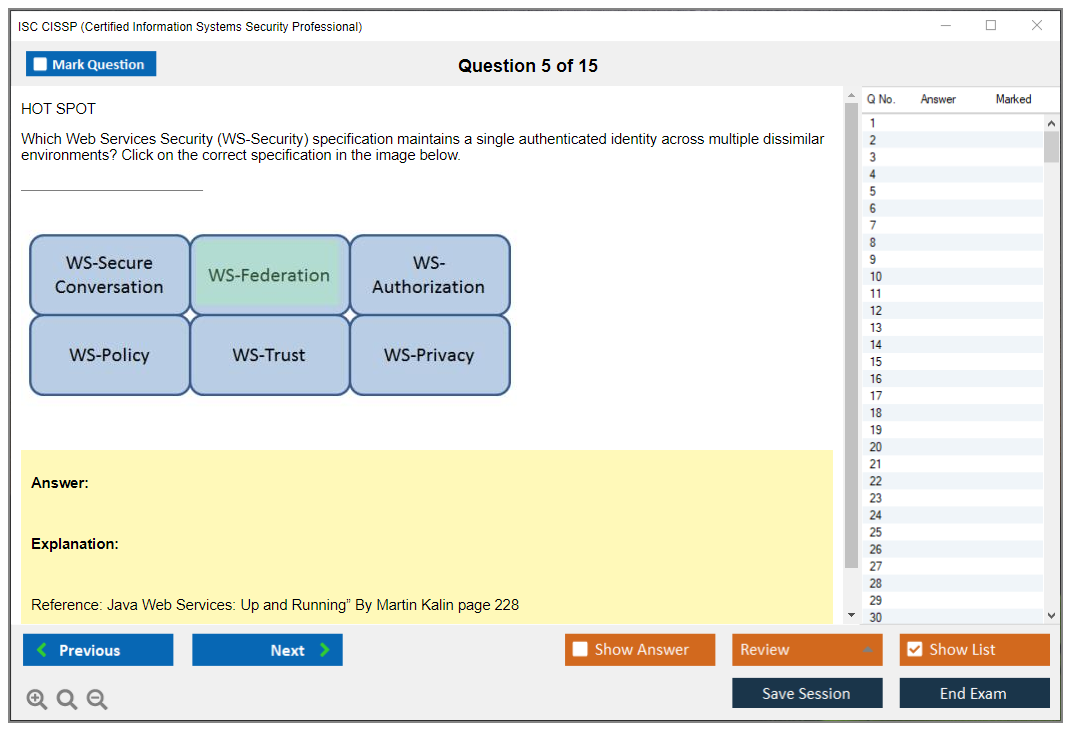The width and height of the screenshot is (1075, 735).
Task: Tick the Mark Question checkbox
Action: [41, 65]
